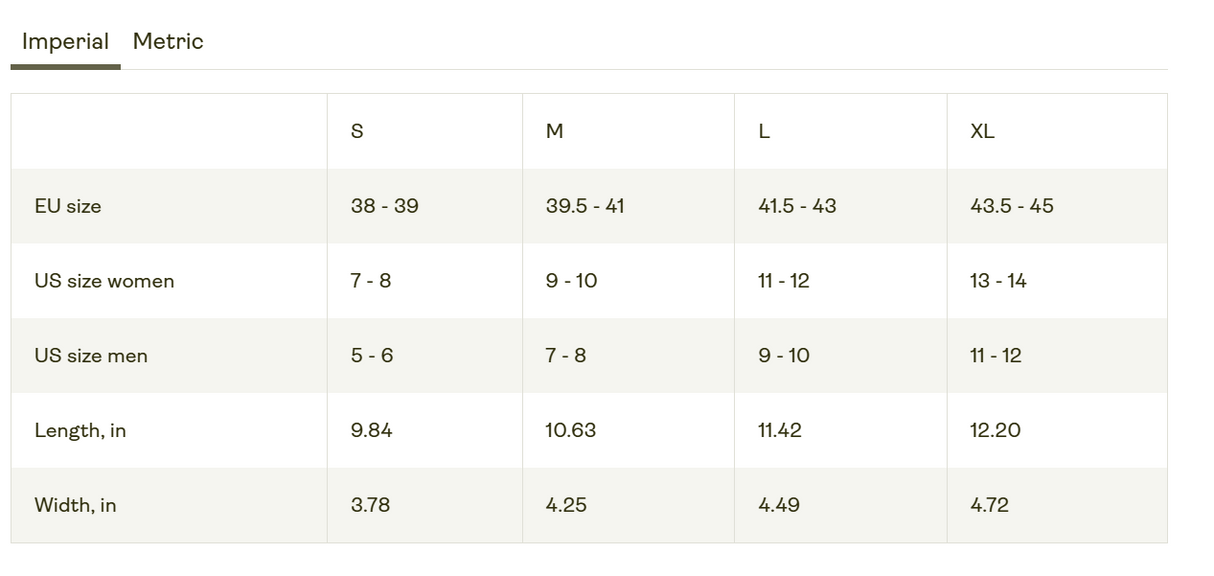Switch to the Metric tab

coord(168,42)
